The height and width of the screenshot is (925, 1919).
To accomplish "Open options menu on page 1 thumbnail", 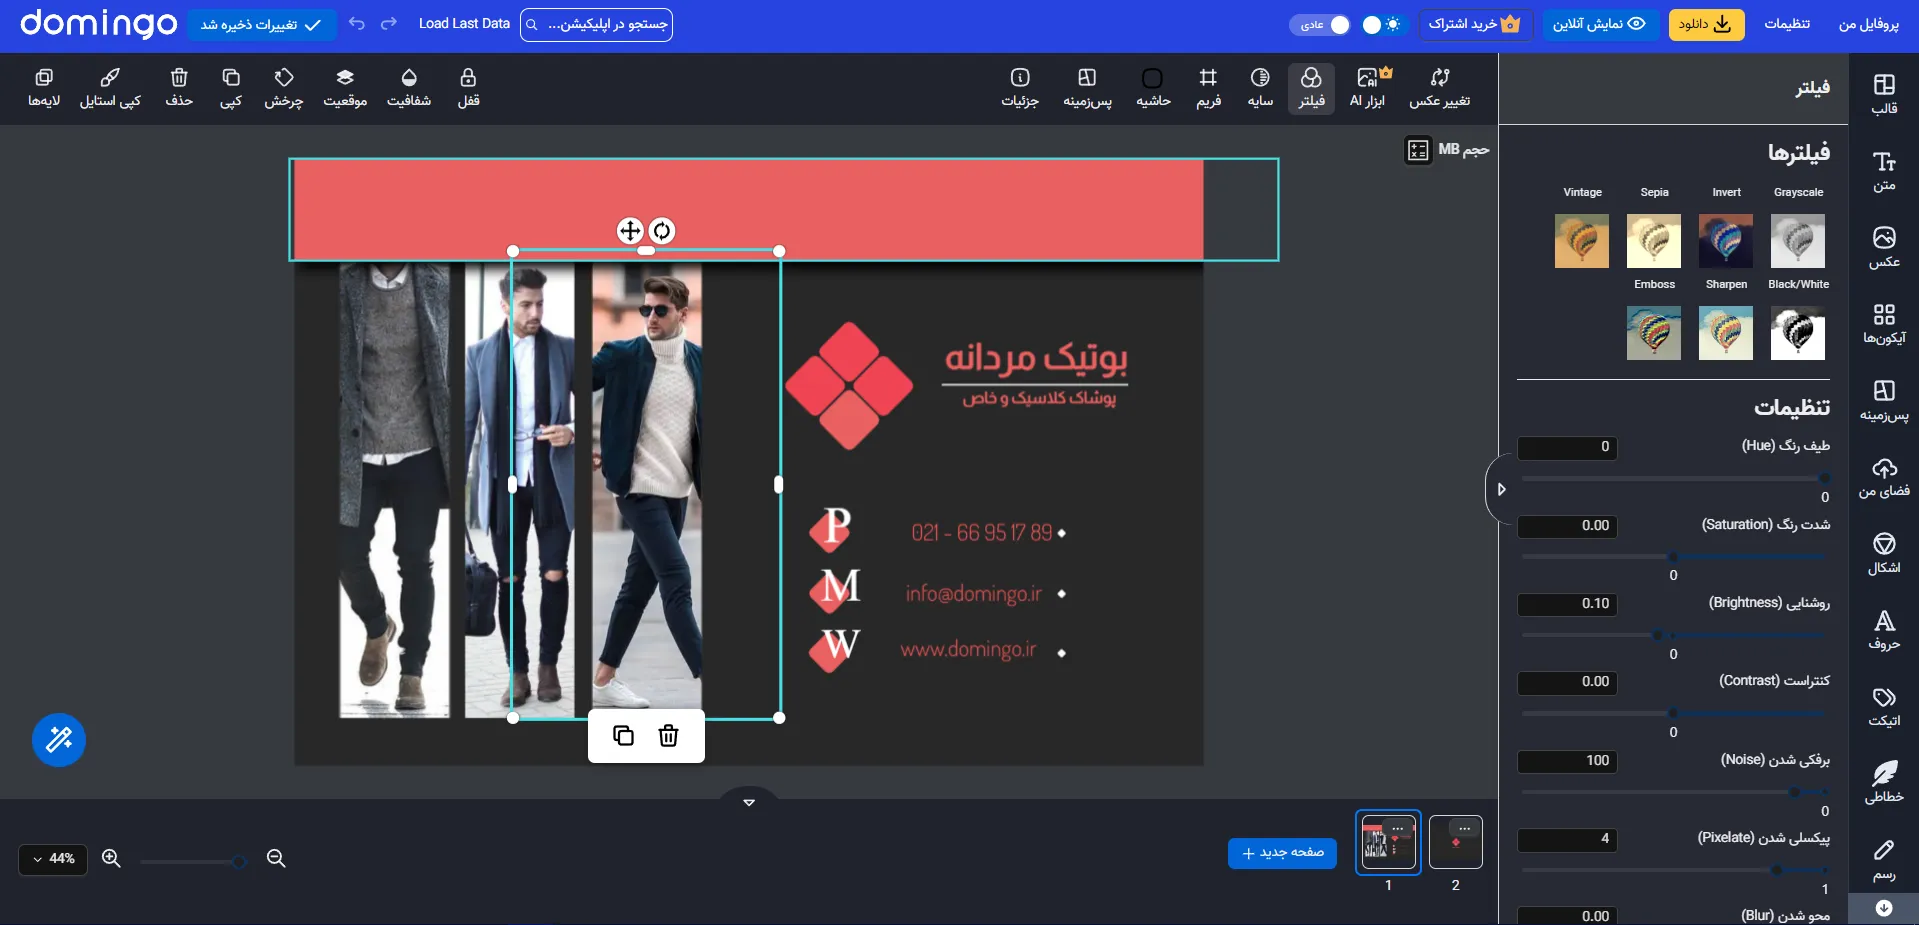I will [1398, 829].
